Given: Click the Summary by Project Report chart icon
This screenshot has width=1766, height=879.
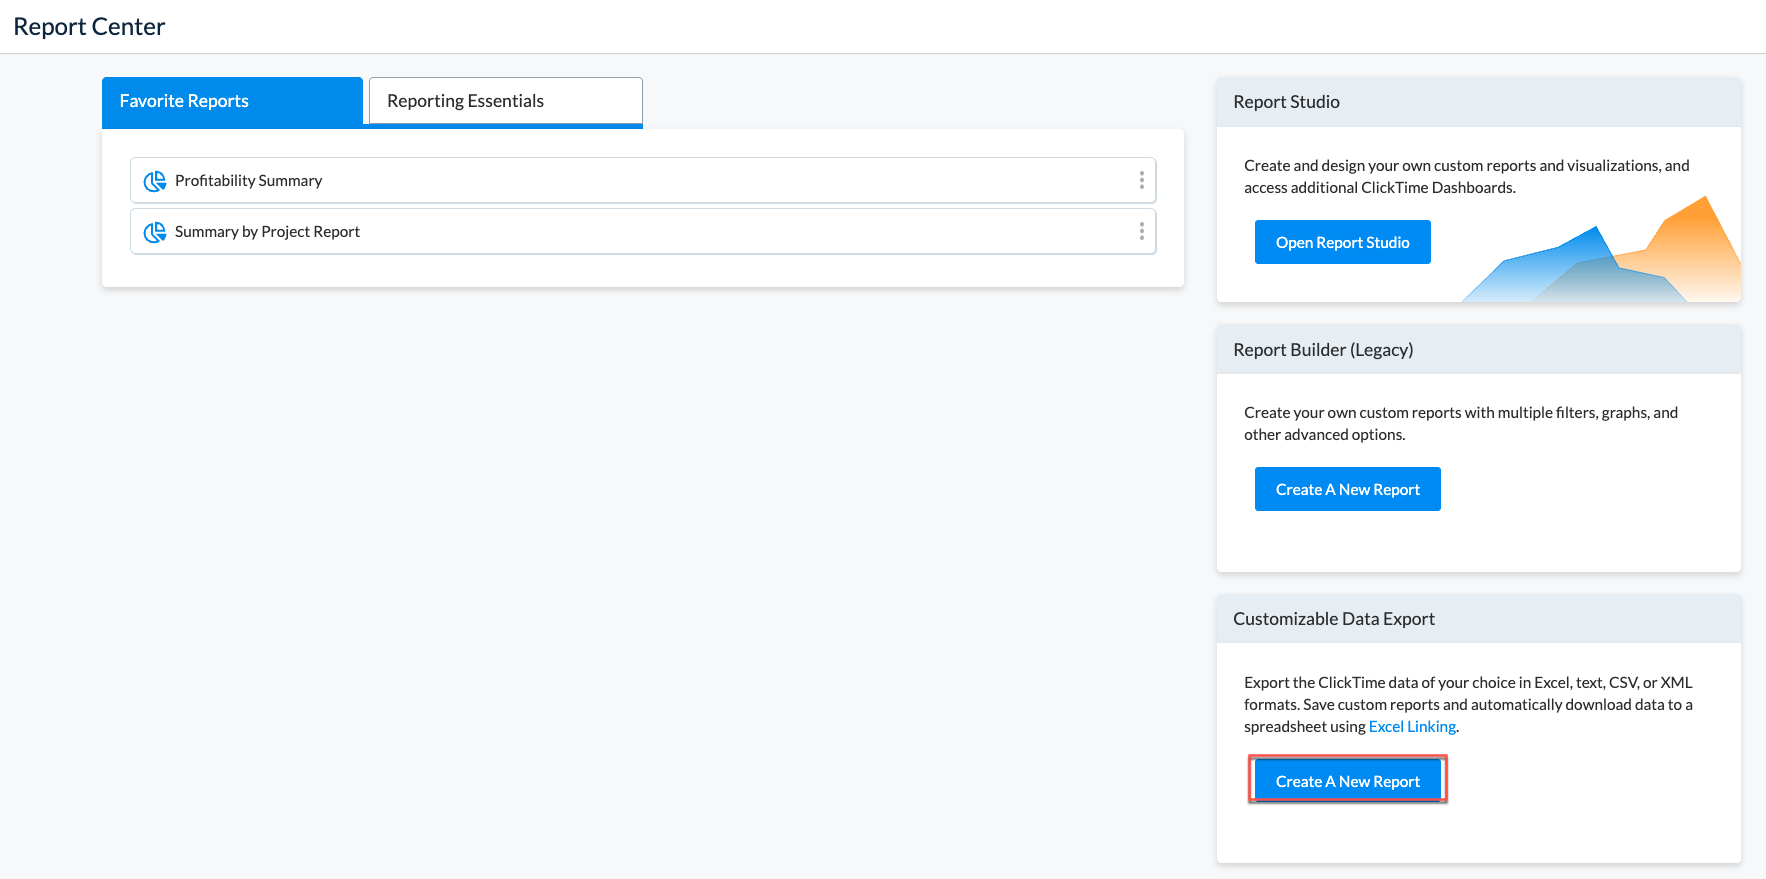Looking at the screenshot, I should pos(155,232).
